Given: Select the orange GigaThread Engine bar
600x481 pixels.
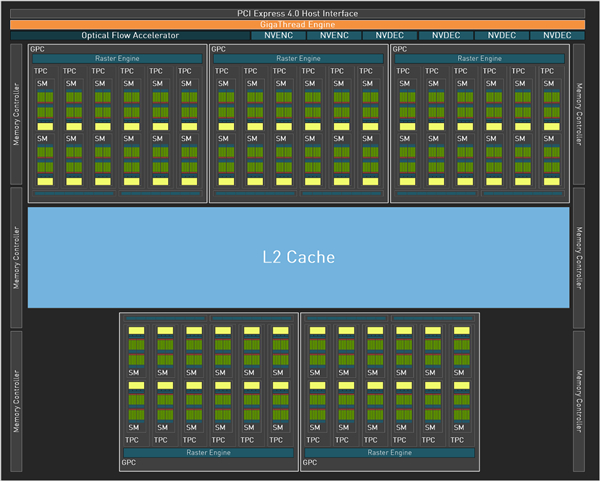Looking at the screenshot, I should 297,24.
